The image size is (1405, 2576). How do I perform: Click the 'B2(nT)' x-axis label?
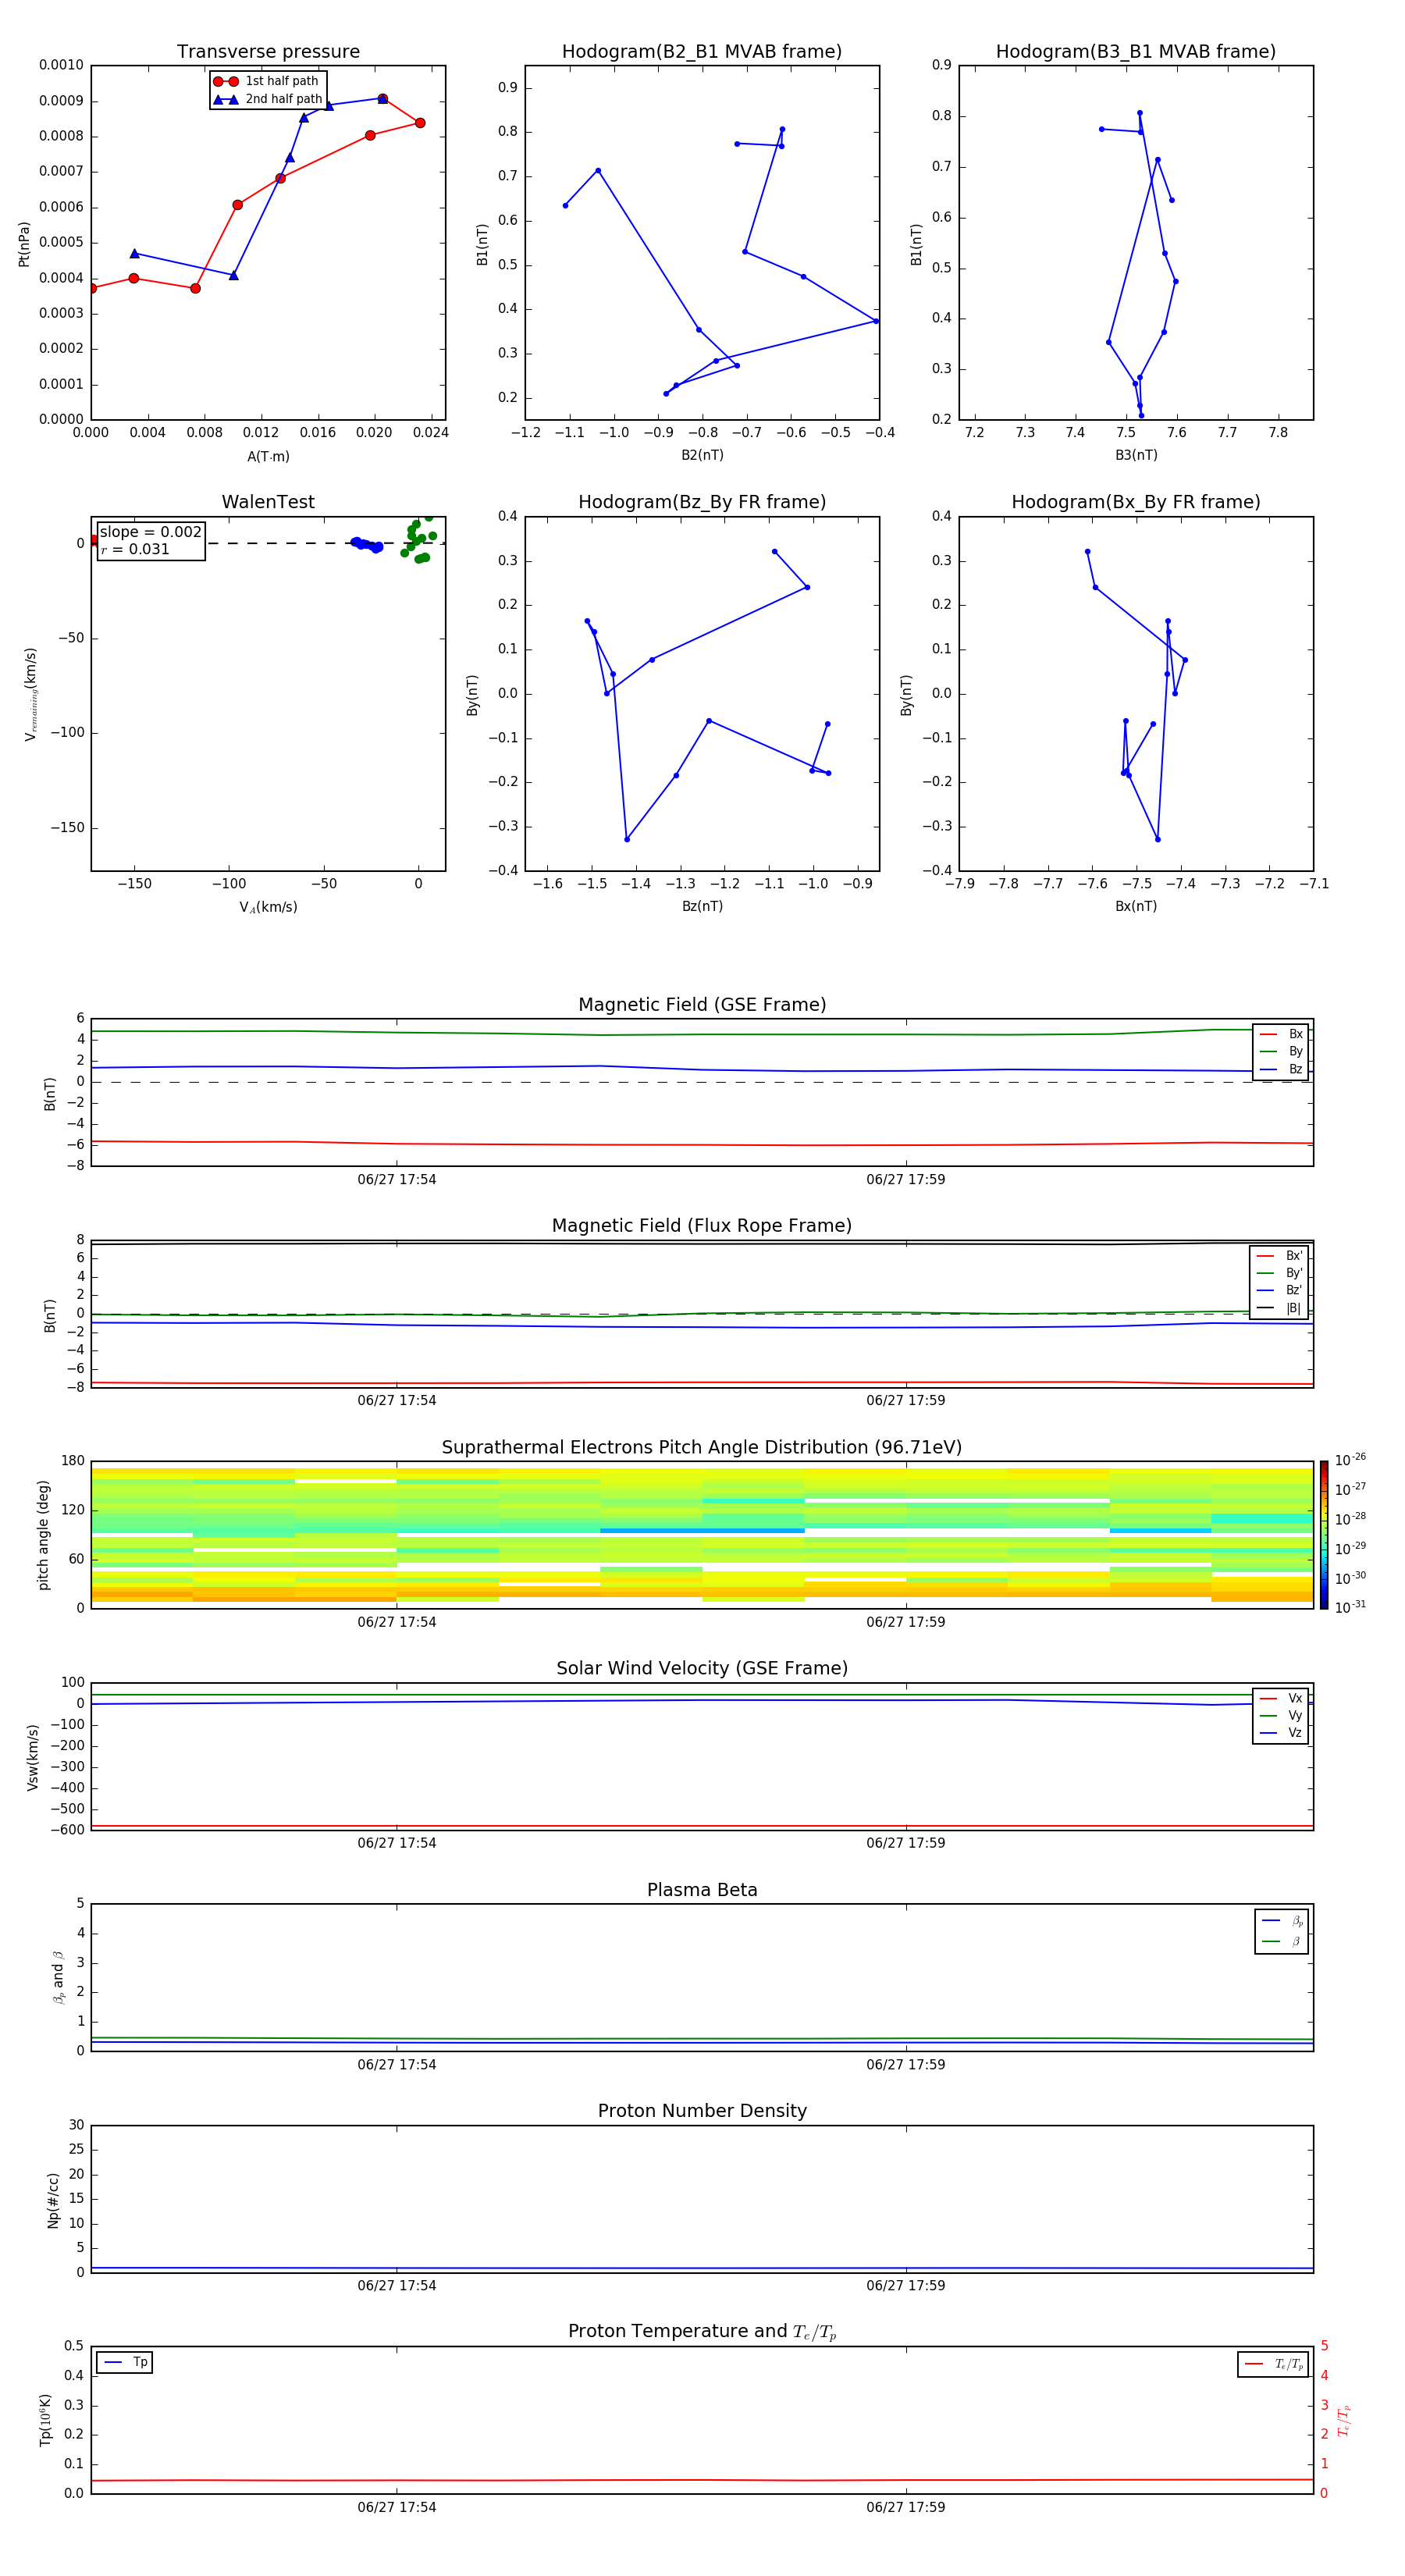(x=702, y=455)
